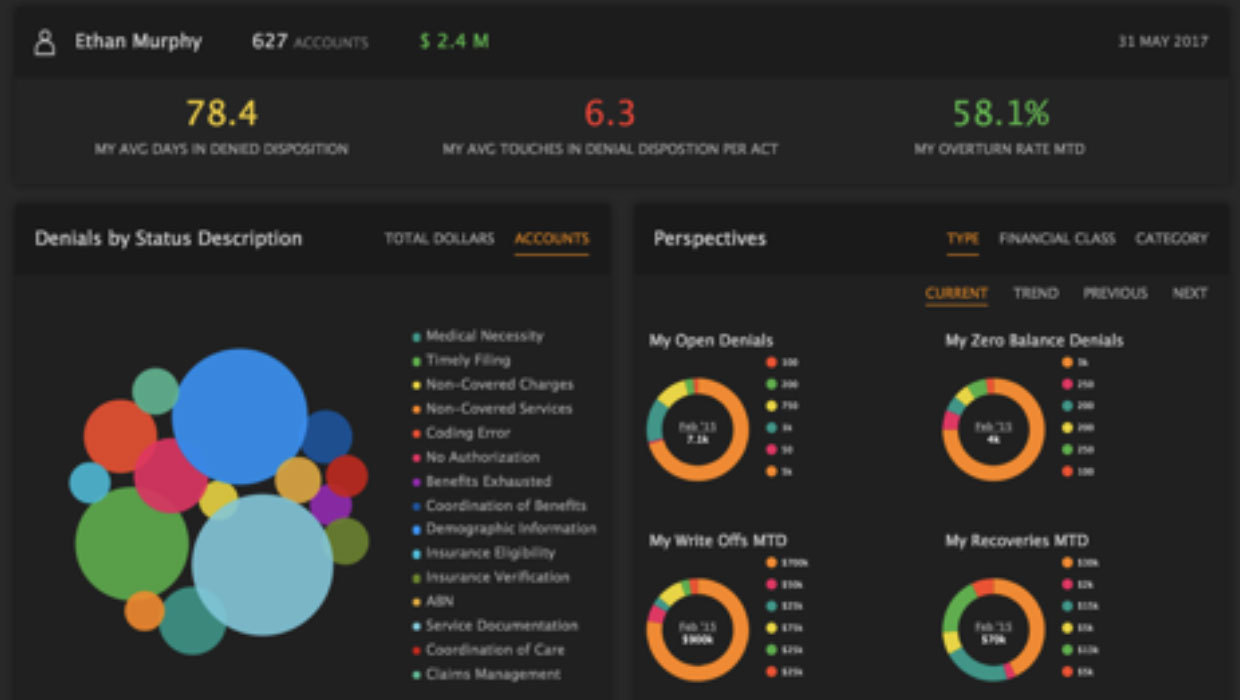This screenshot has width=1240, height=700.
Task: Open the TREND view
Action: pos(1034,293)
